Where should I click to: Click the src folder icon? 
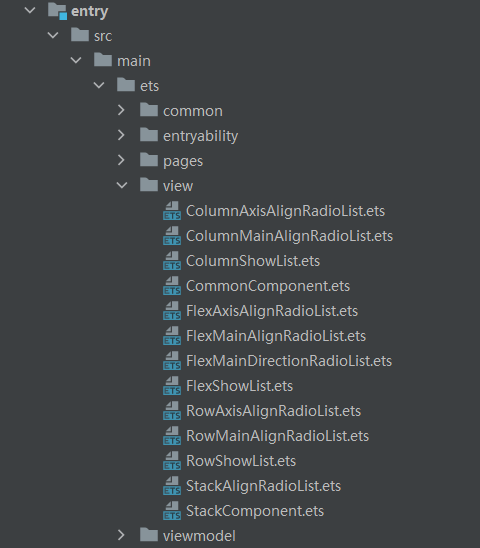[x=80, y=35]
